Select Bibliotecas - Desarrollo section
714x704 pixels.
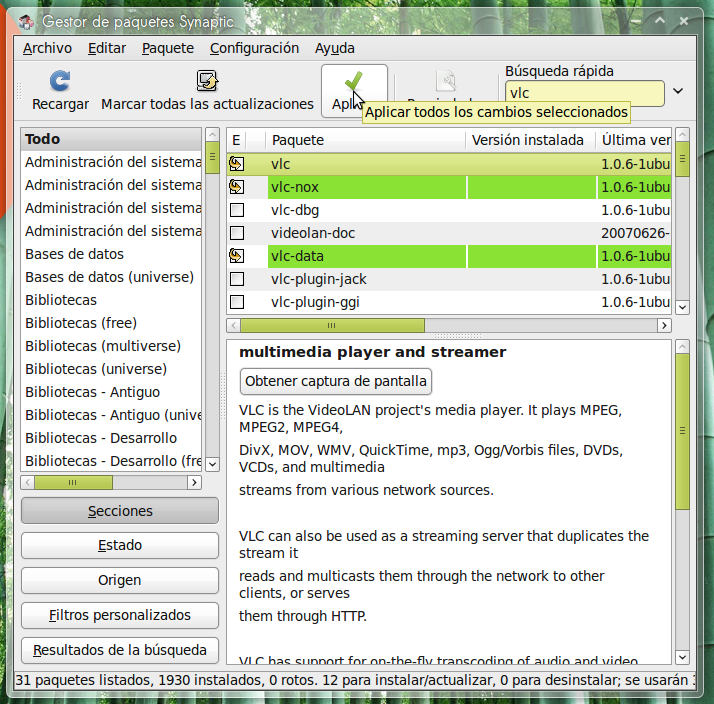click(111, 438)
